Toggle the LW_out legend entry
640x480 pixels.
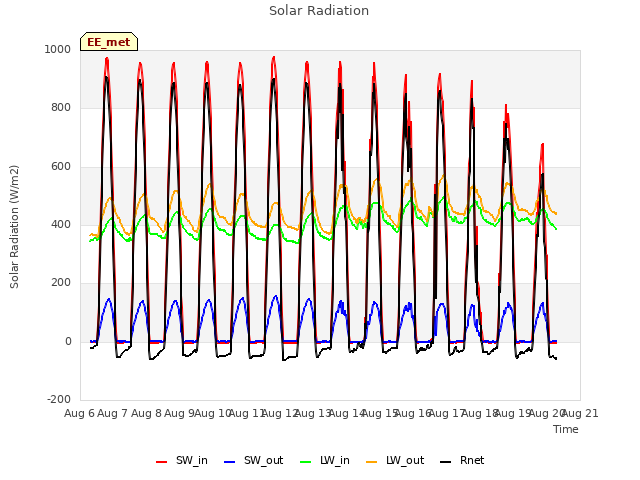point(395,460)
